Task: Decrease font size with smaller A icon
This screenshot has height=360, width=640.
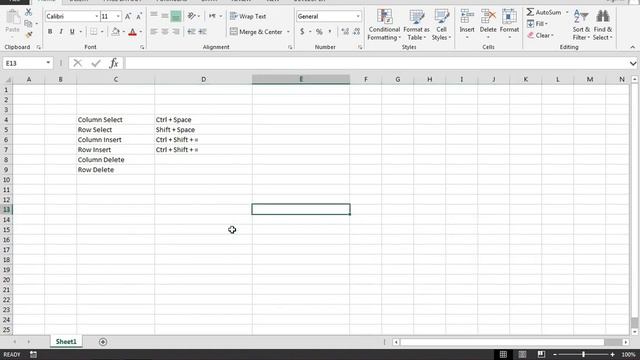Action: click(x=139, y=16)
